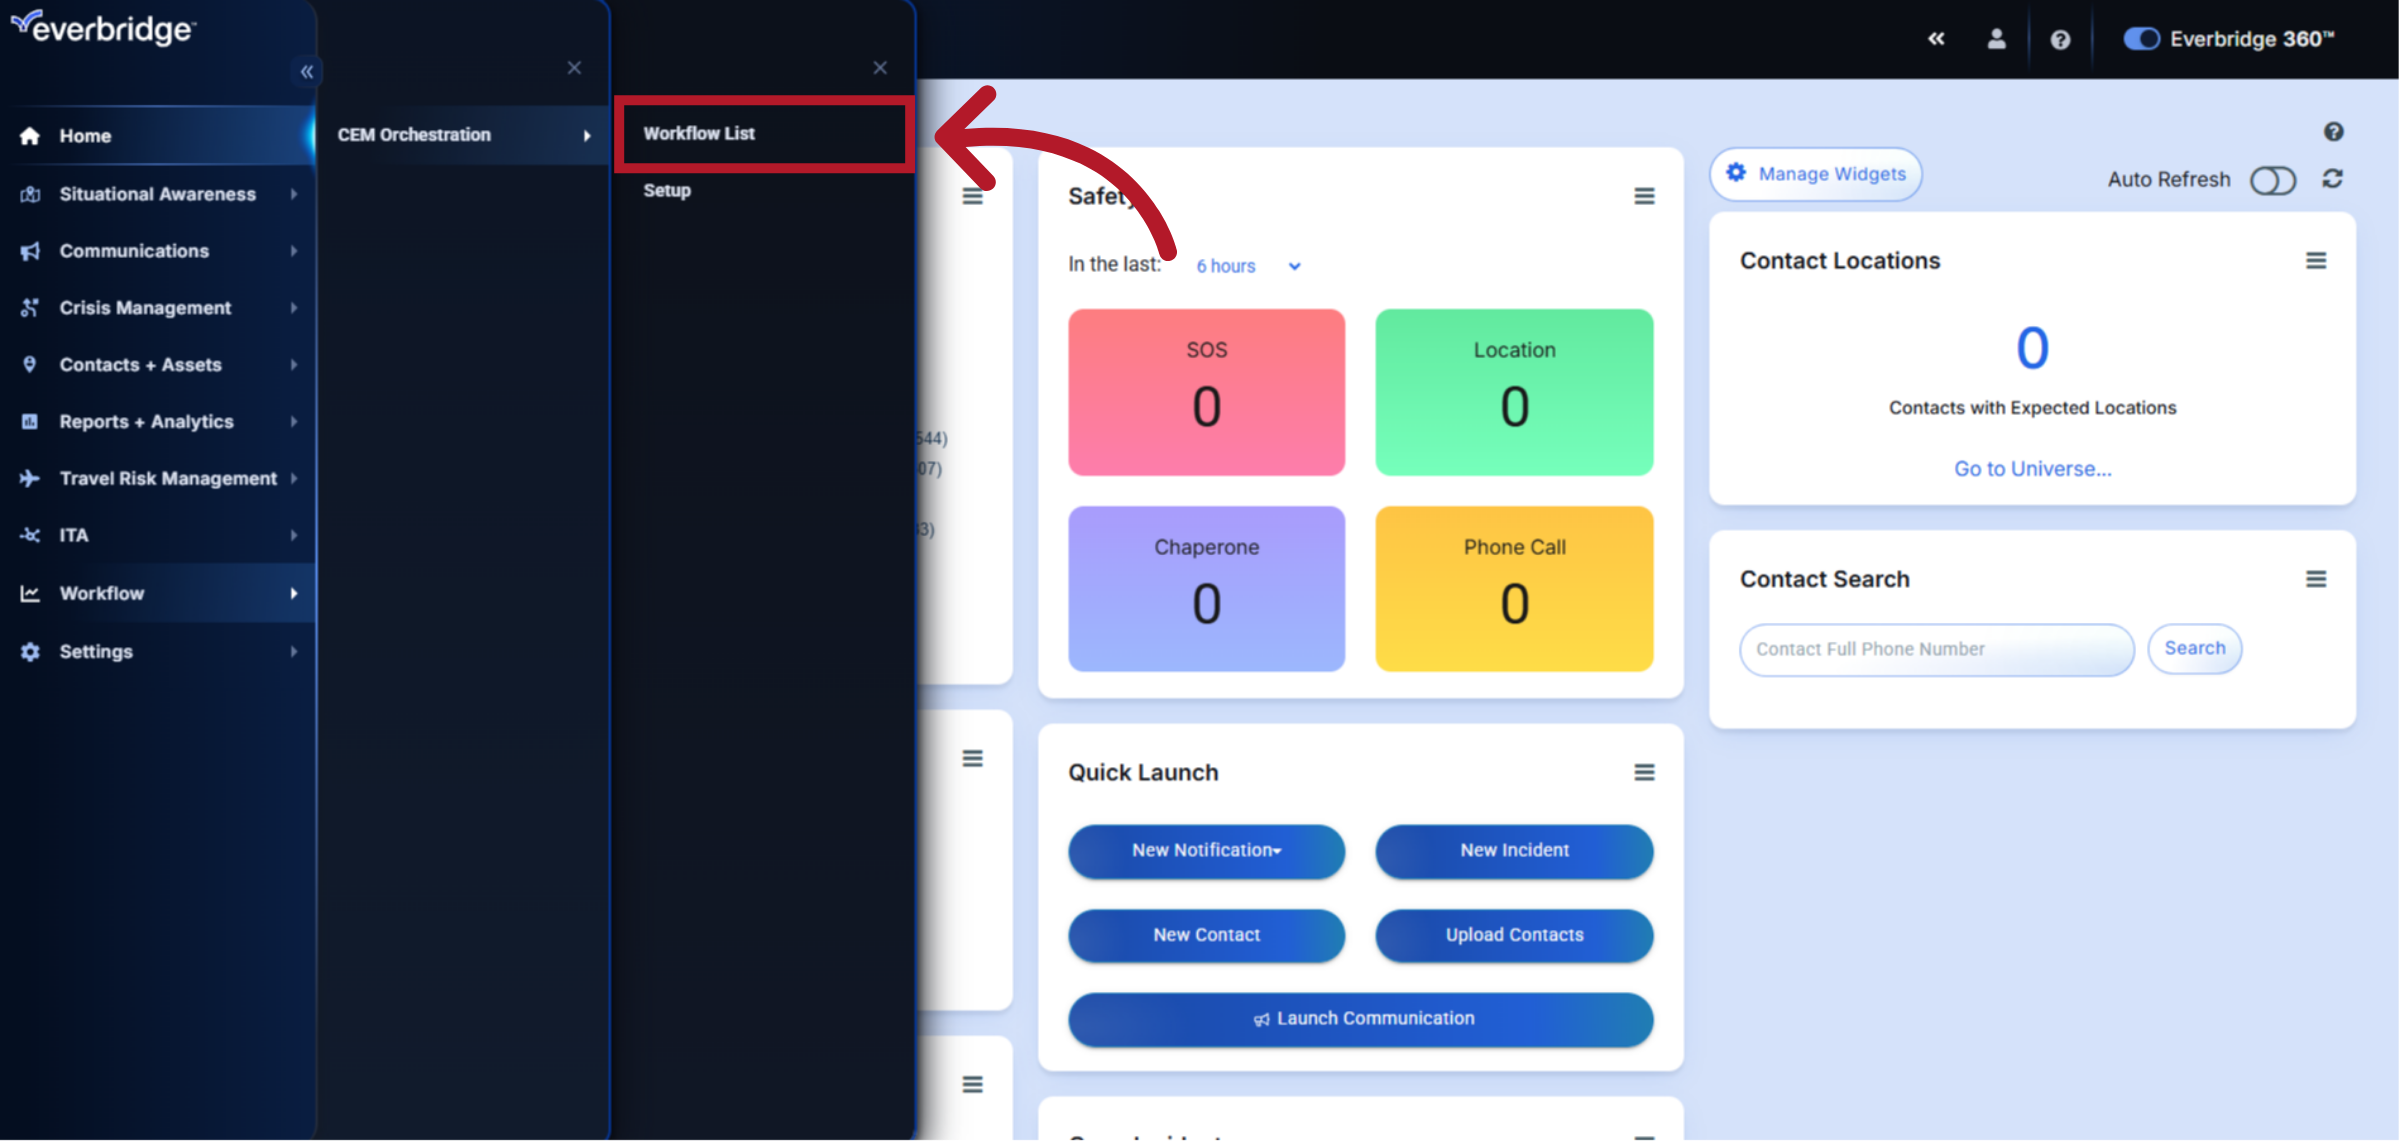
Task: Expand the CEM Orchestration submenu arrow
Action: (x=587, y=135)
